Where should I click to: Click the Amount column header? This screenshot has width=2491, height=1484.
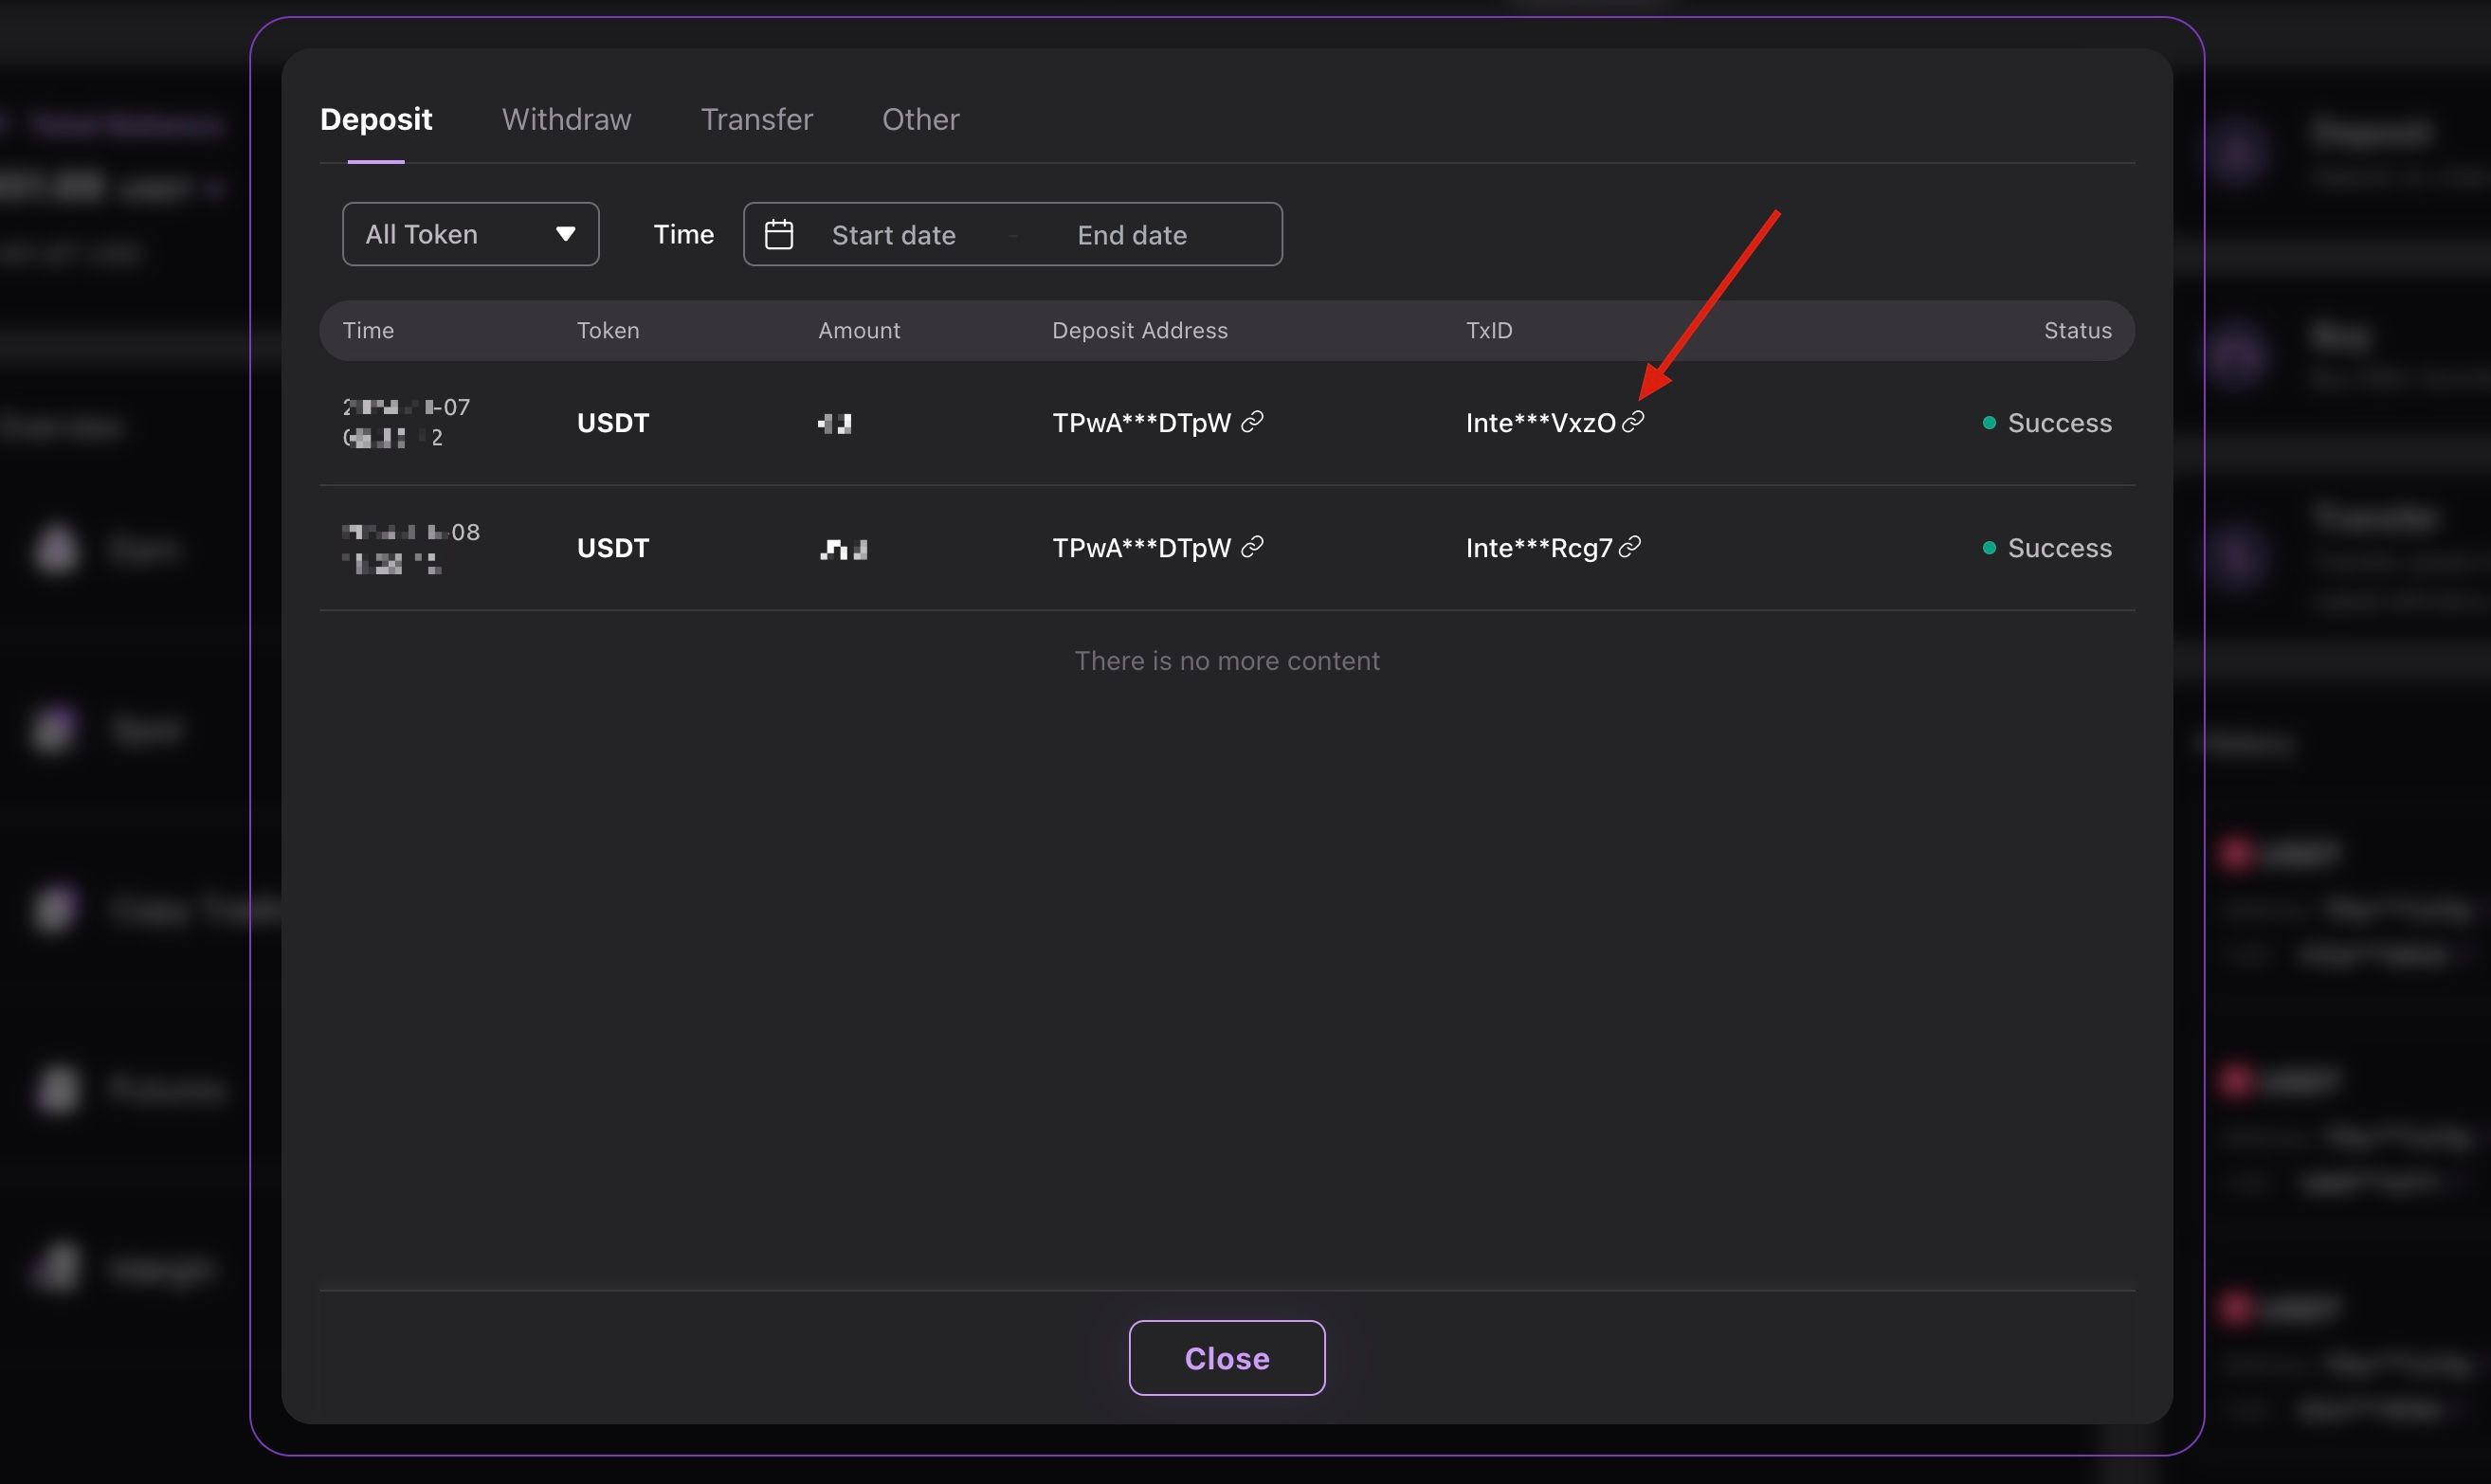pos(859,330)
